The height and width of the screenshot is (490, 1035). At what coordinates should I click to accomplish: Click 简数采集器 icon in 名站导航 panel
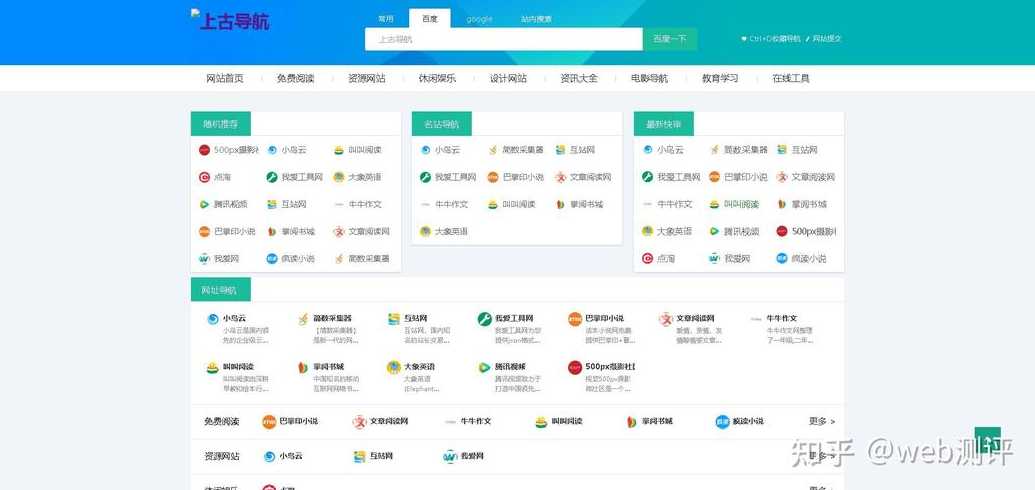(493, 150)
